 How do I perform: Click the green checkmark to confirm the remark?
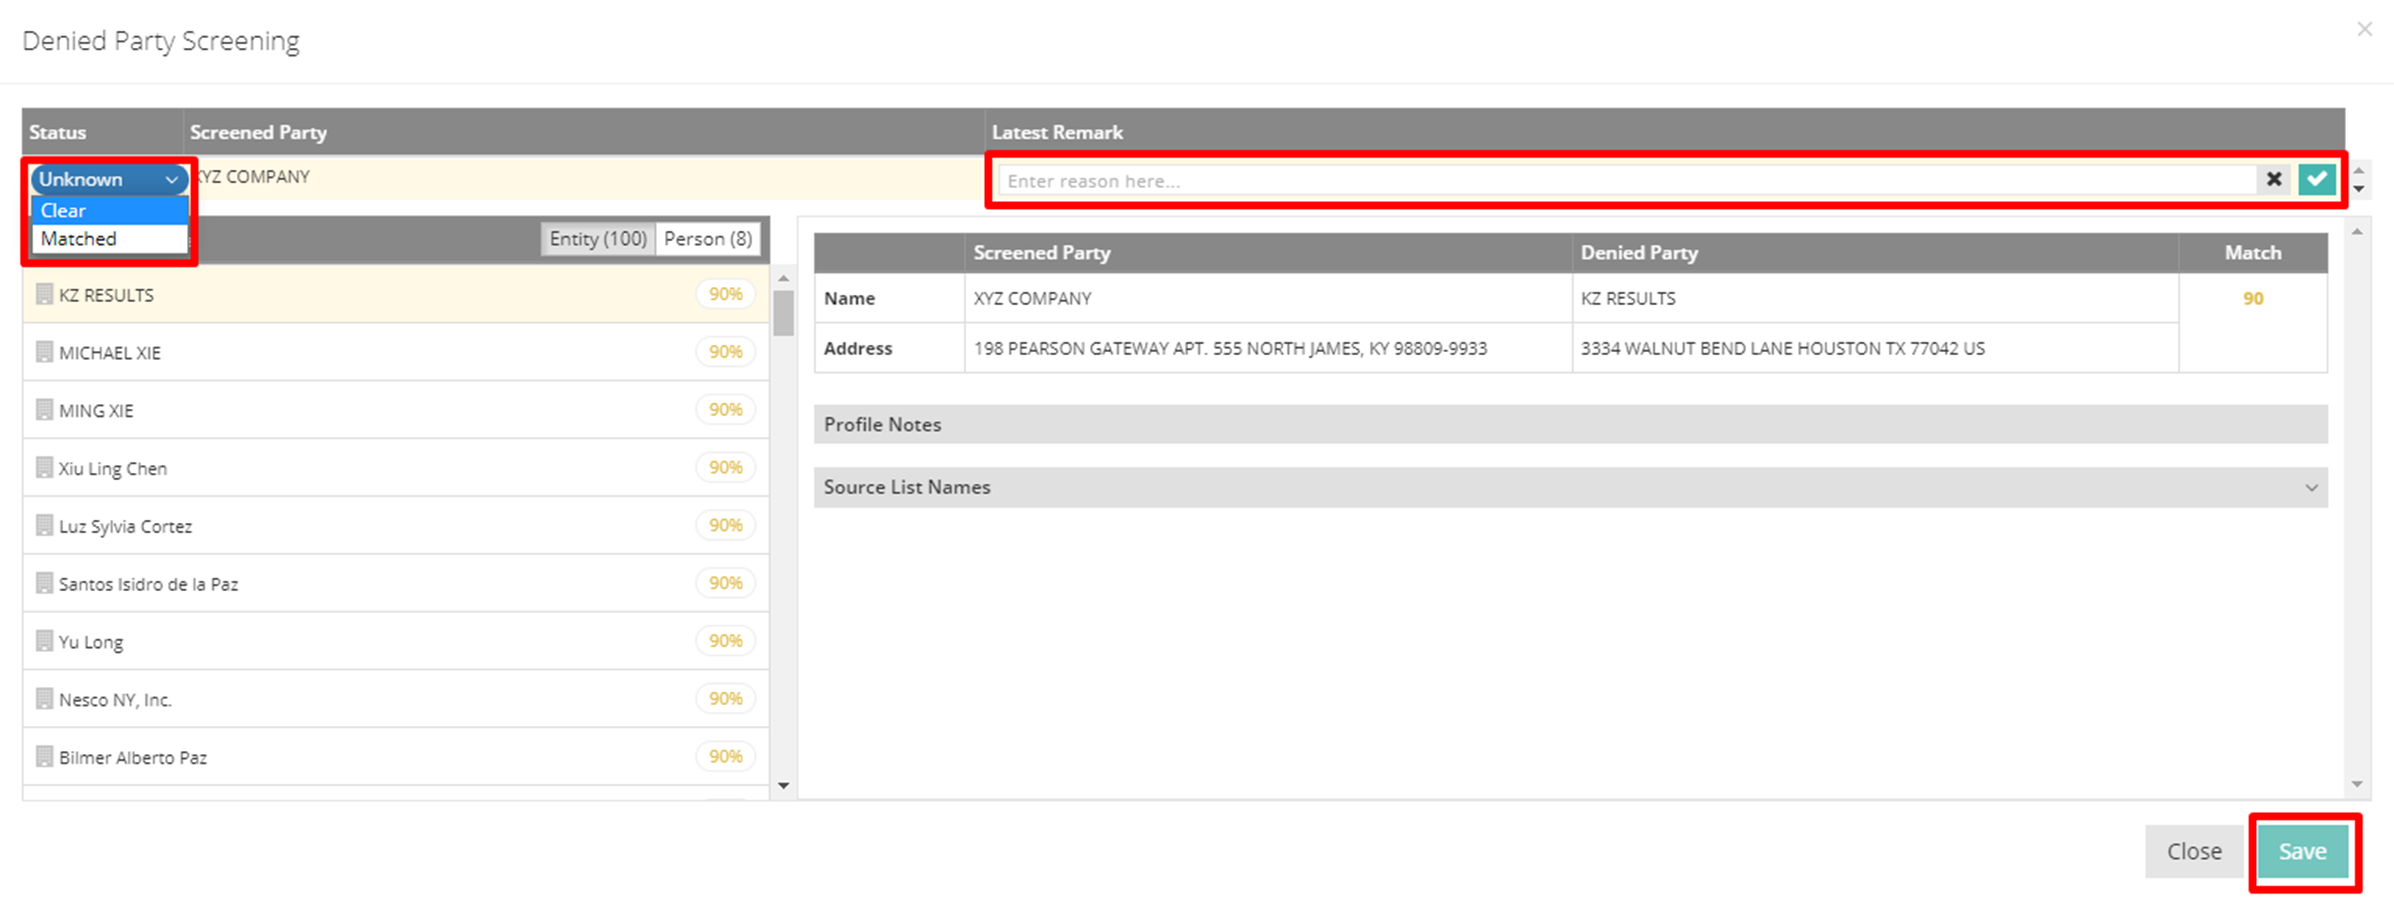point(2318,179)
